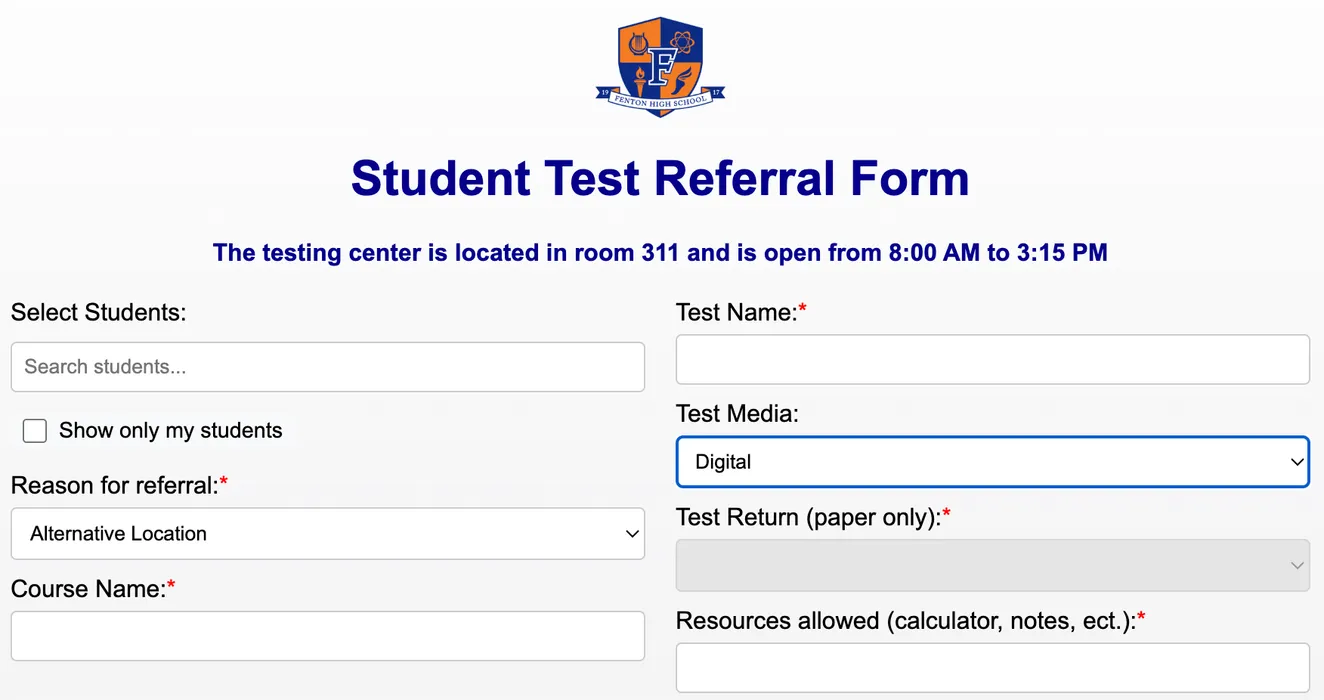This screenshot has width=1324, height=700.
Task: Click the Student Test Referral Form heading
Action: point(660,178)
